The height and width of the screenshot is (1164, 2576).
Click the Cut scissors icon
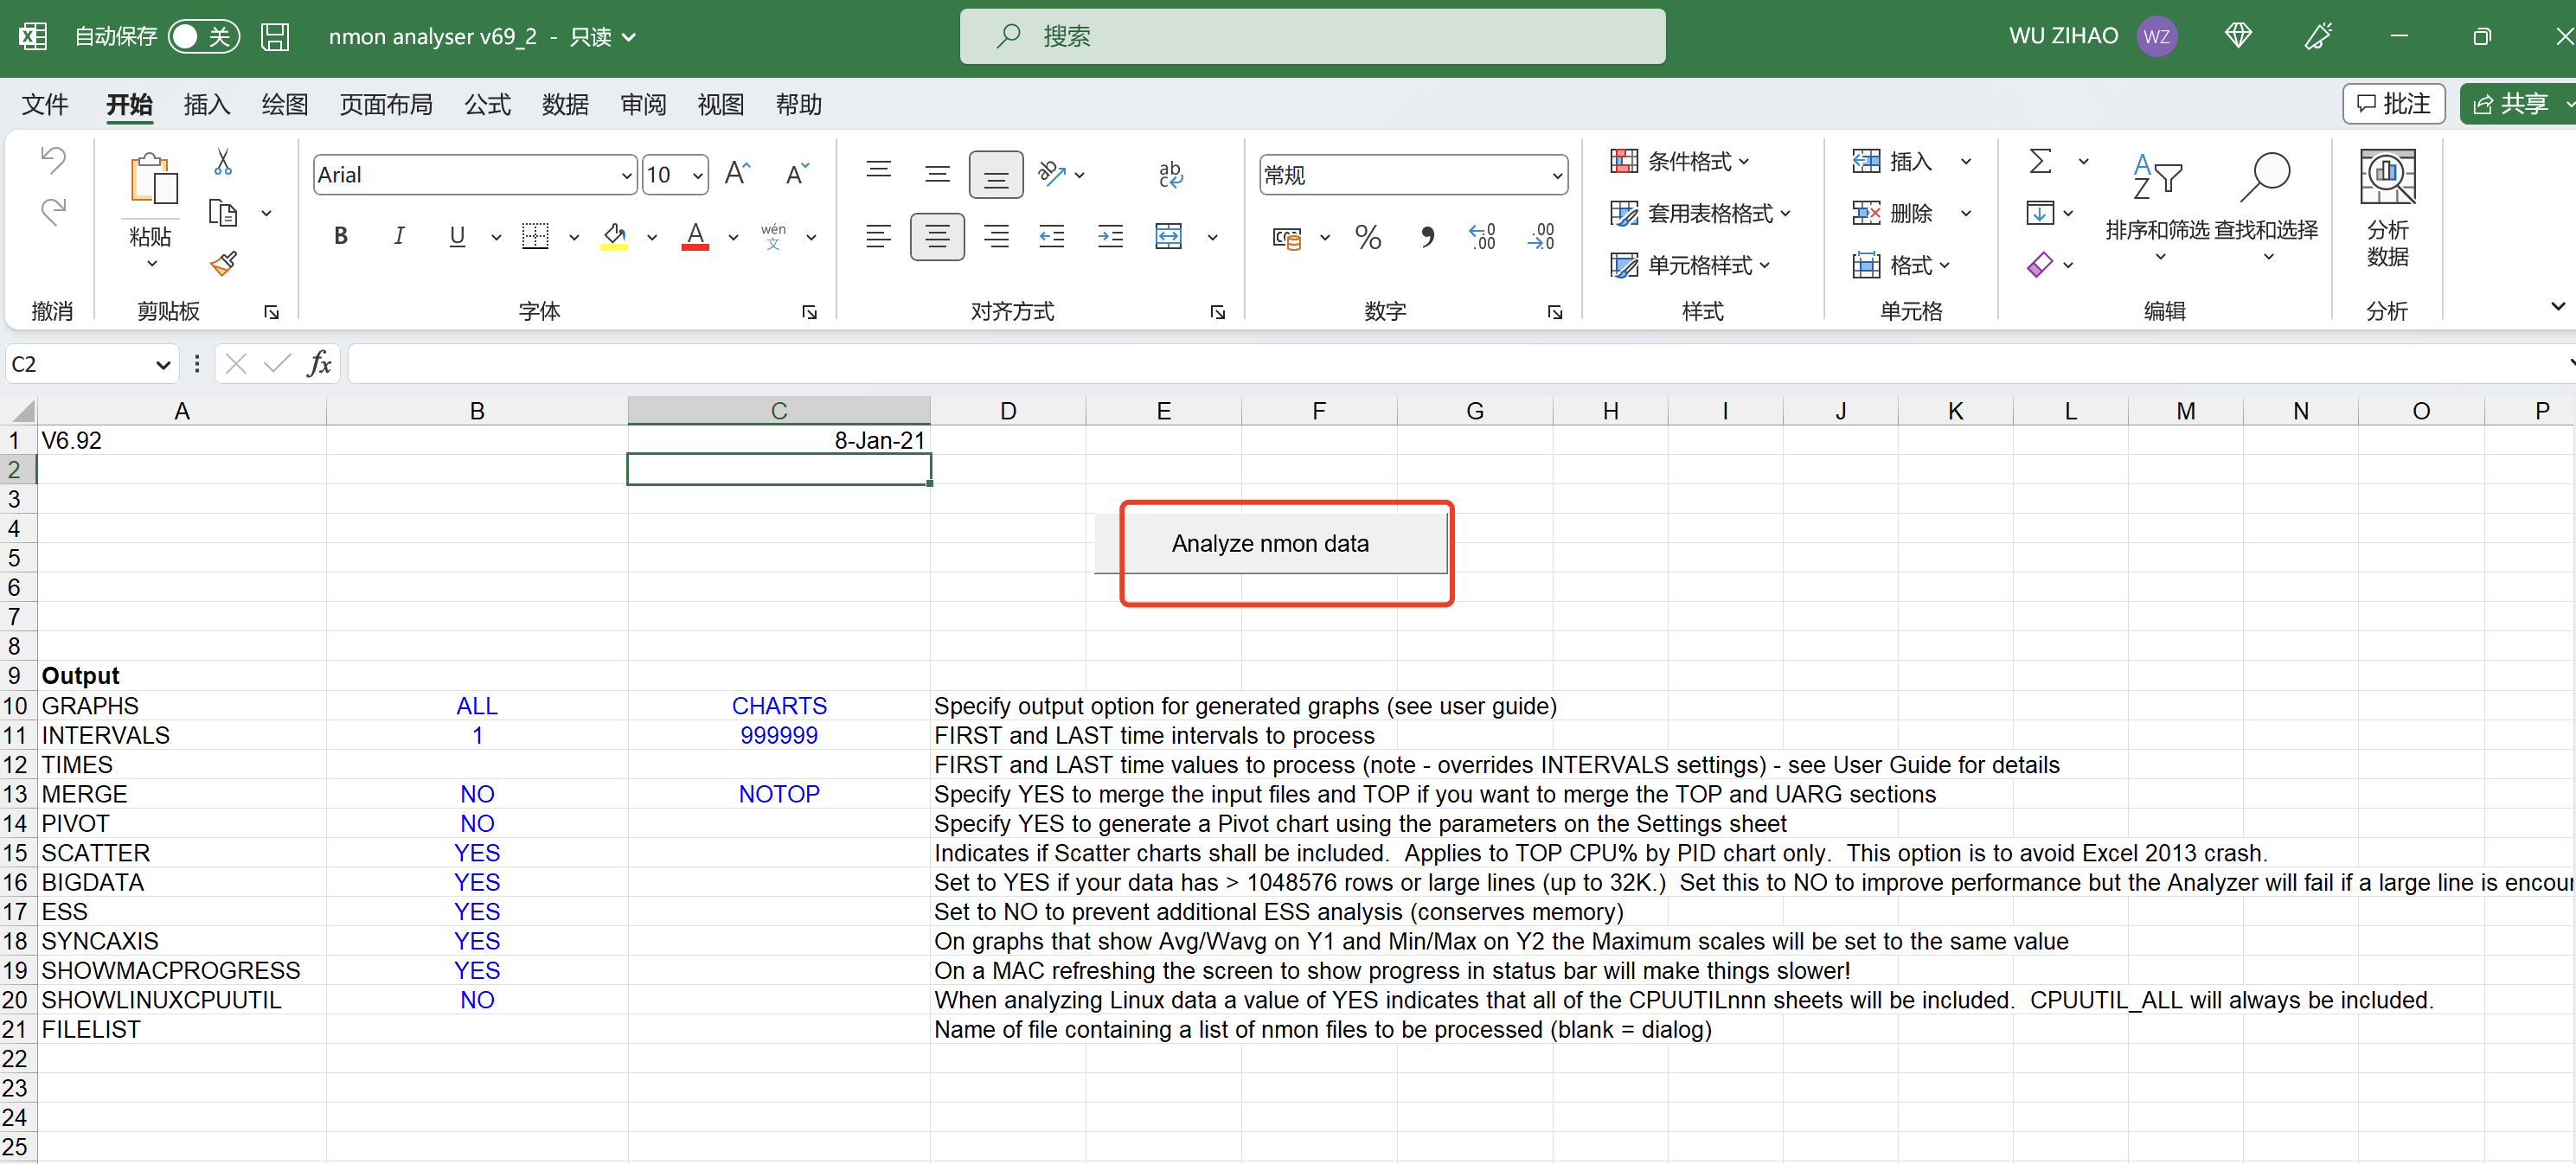223,162
